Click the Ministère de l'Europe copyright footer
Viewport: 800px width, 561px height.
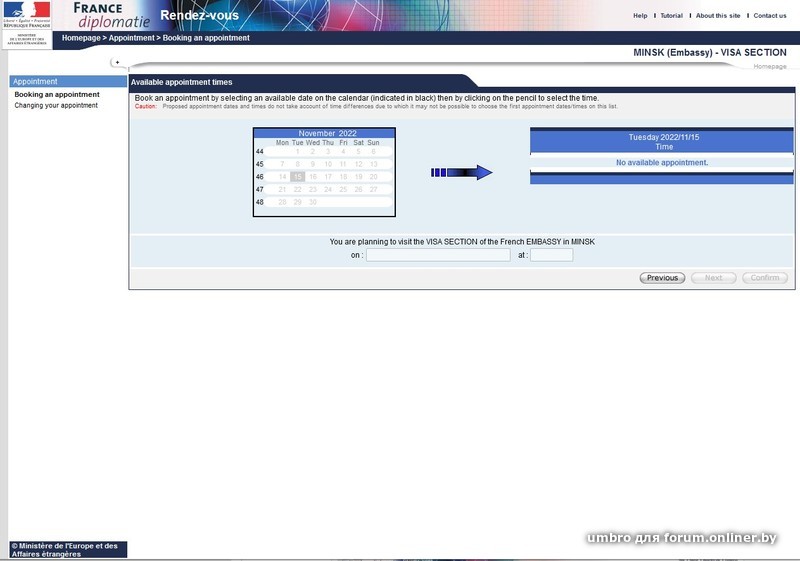click(68, 550)
